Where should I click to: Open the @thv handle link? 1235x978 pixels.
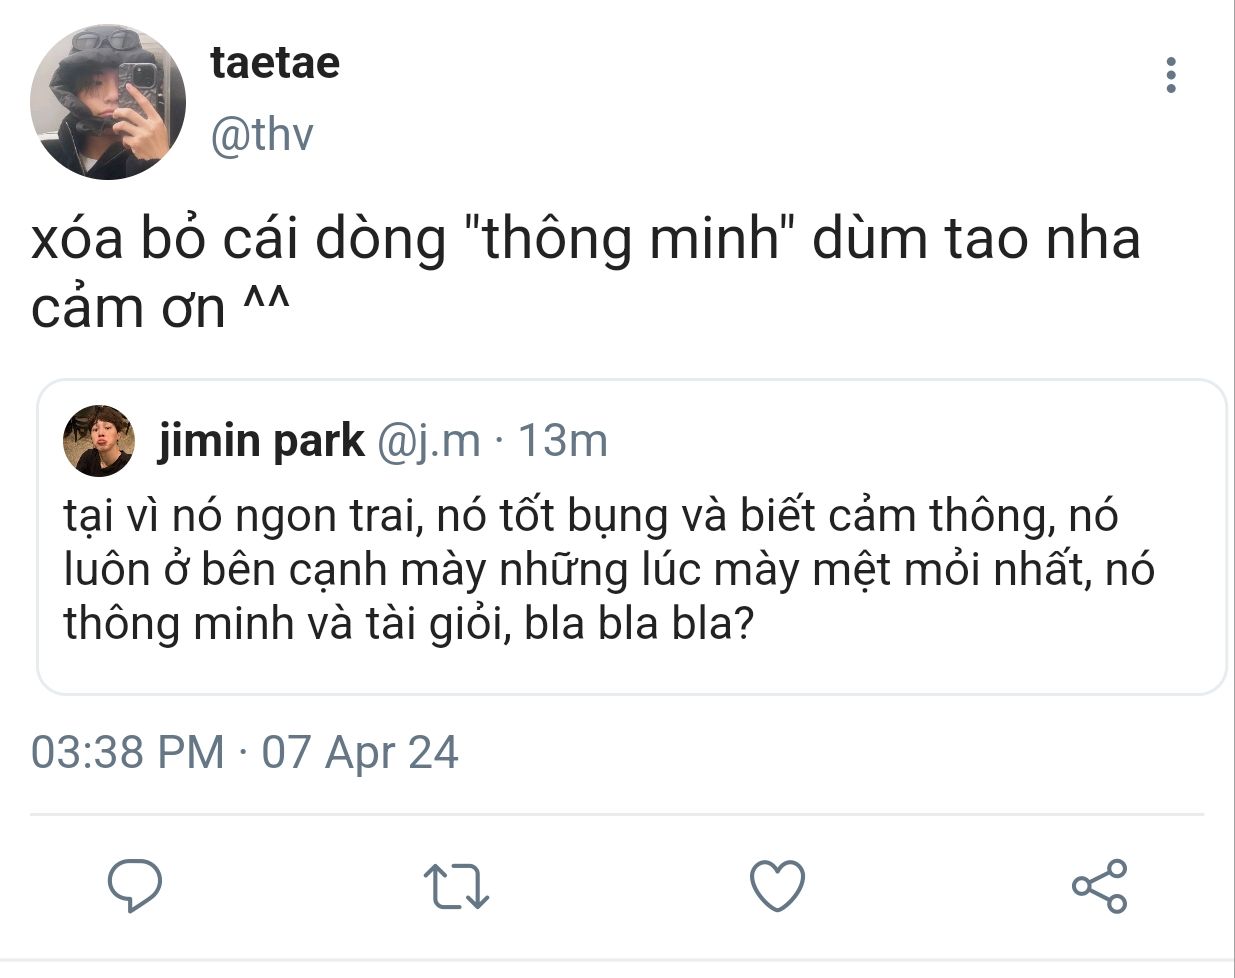[262, 135]
